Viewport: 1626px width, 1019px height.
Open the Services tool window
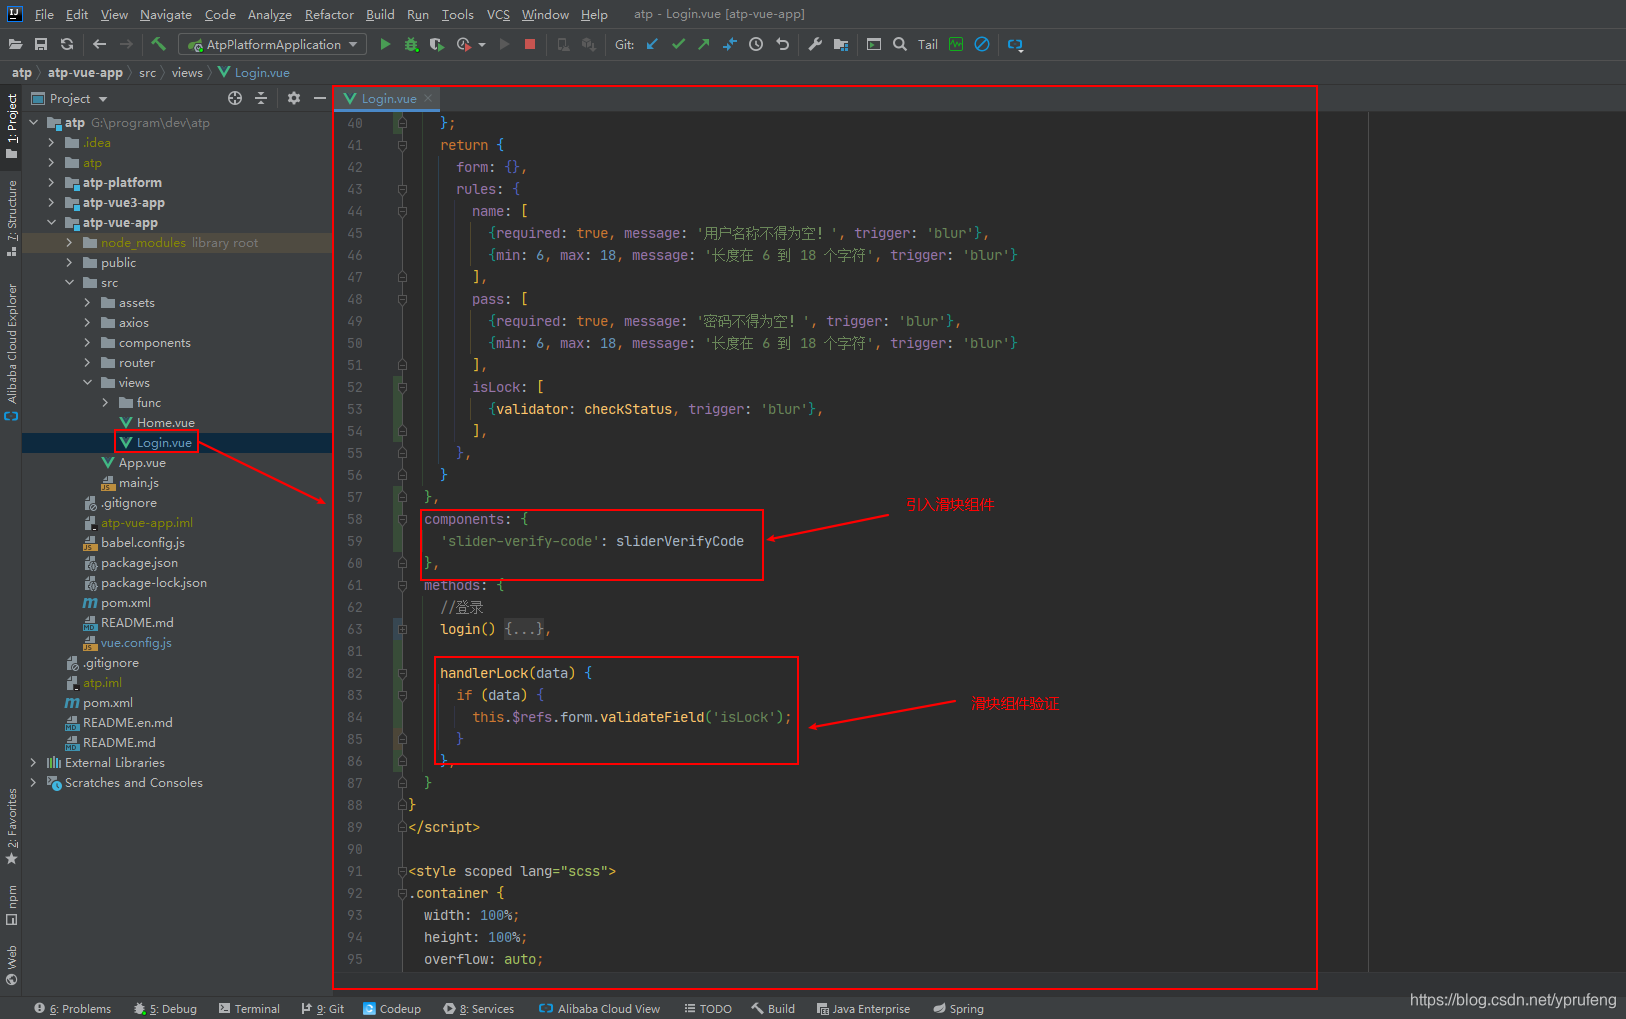coord(479,1008)
